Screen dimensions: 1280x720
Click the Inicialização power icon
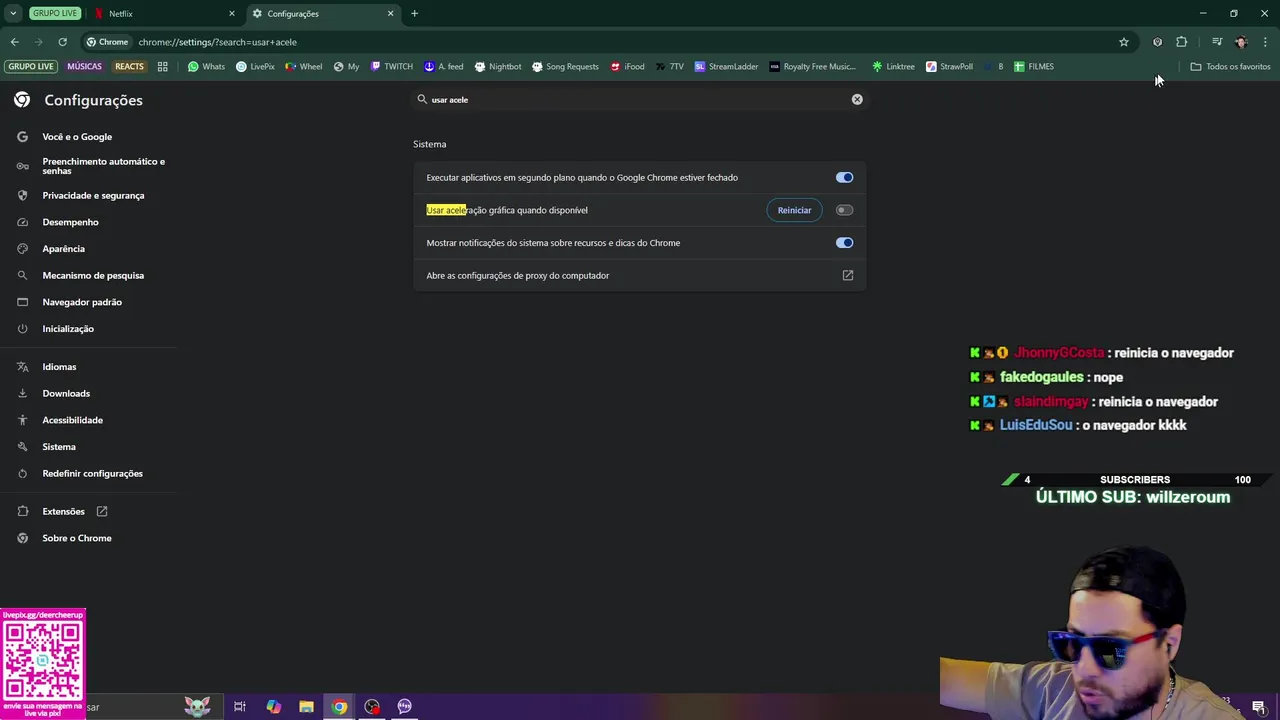tap(22, 329)
